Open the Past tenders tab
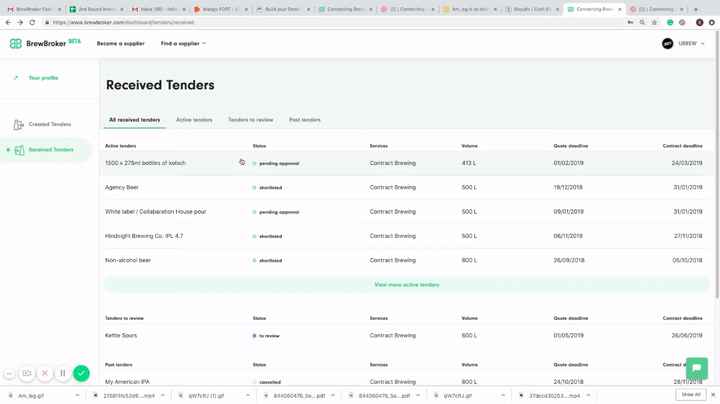The height and width of the screenshot is (404, 720). 305,120
